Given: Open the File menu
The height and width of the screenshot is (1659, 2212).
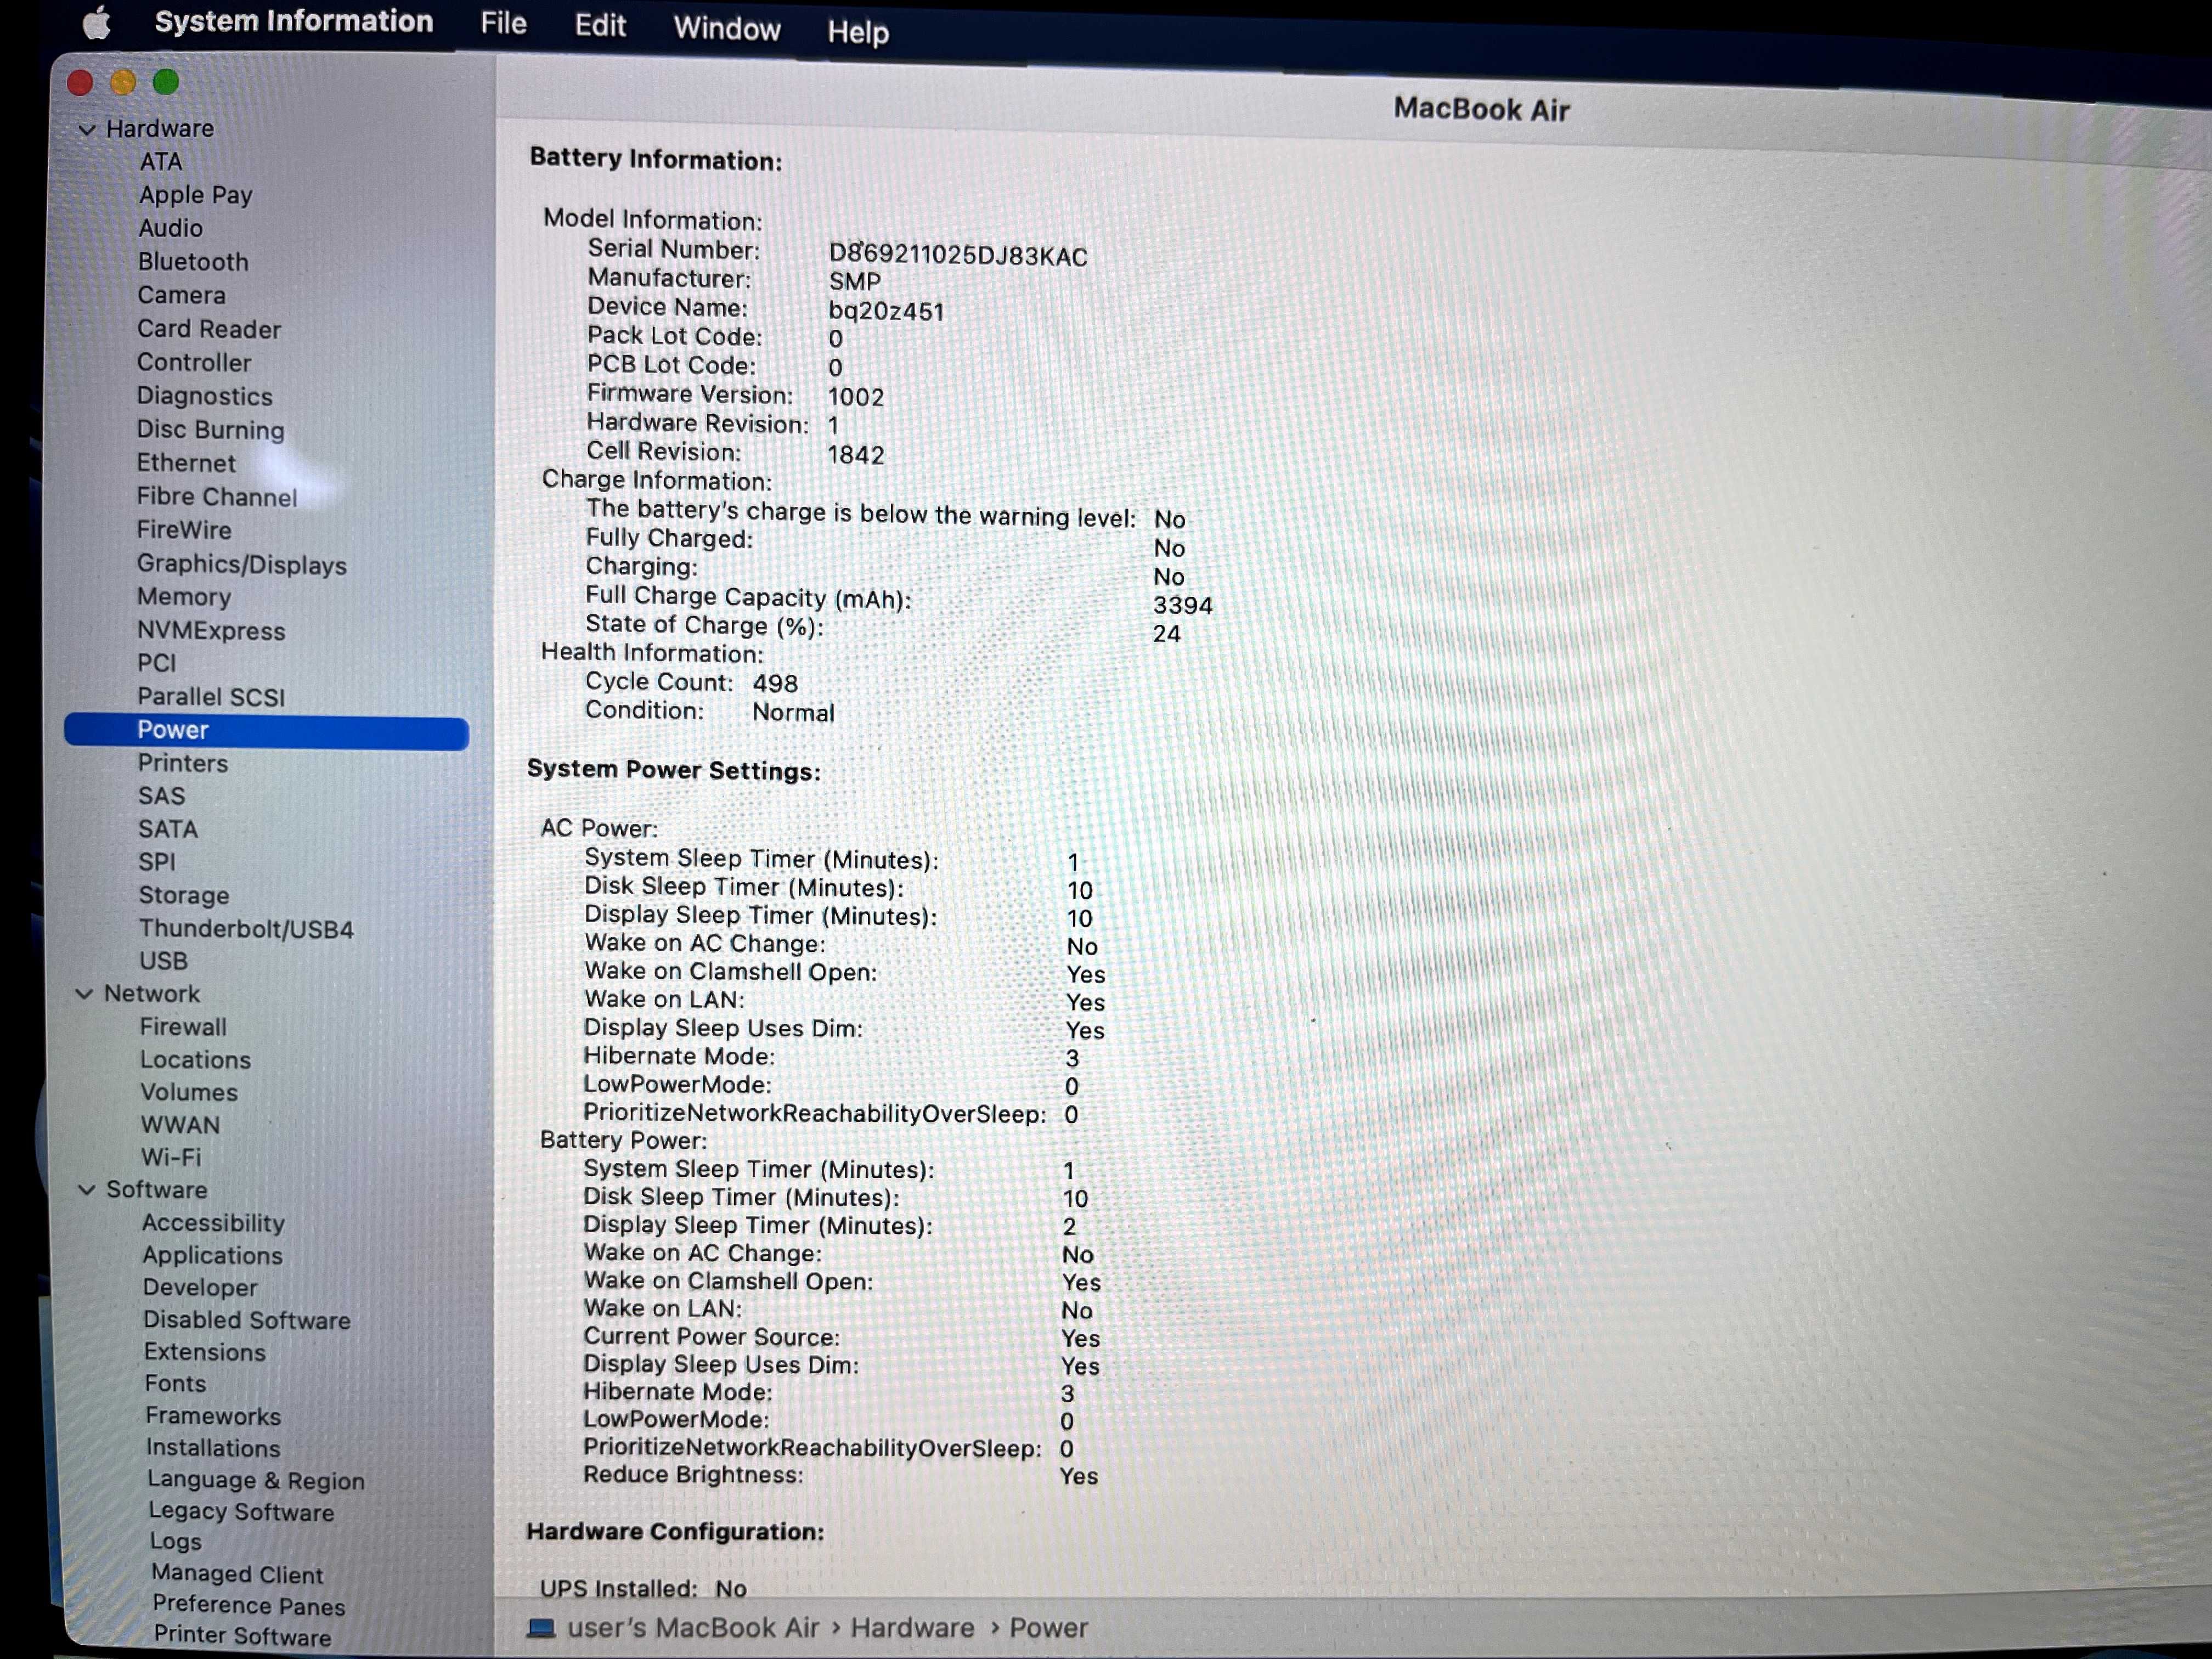Looking at the screenshot, I should [503, 23].
